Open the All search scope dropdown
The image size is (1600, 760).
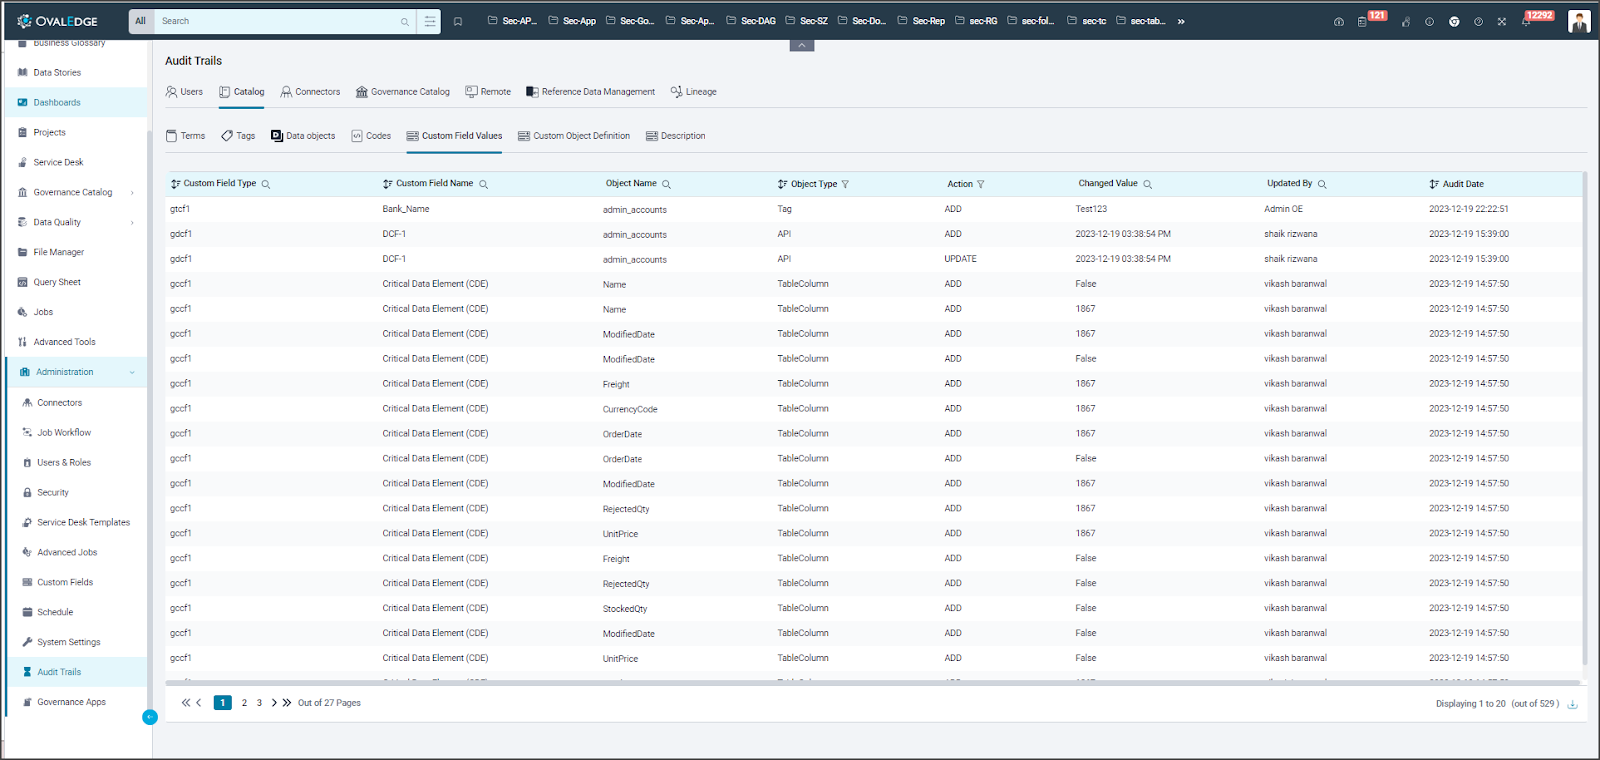pyautogui.click(x=141, y=21)
